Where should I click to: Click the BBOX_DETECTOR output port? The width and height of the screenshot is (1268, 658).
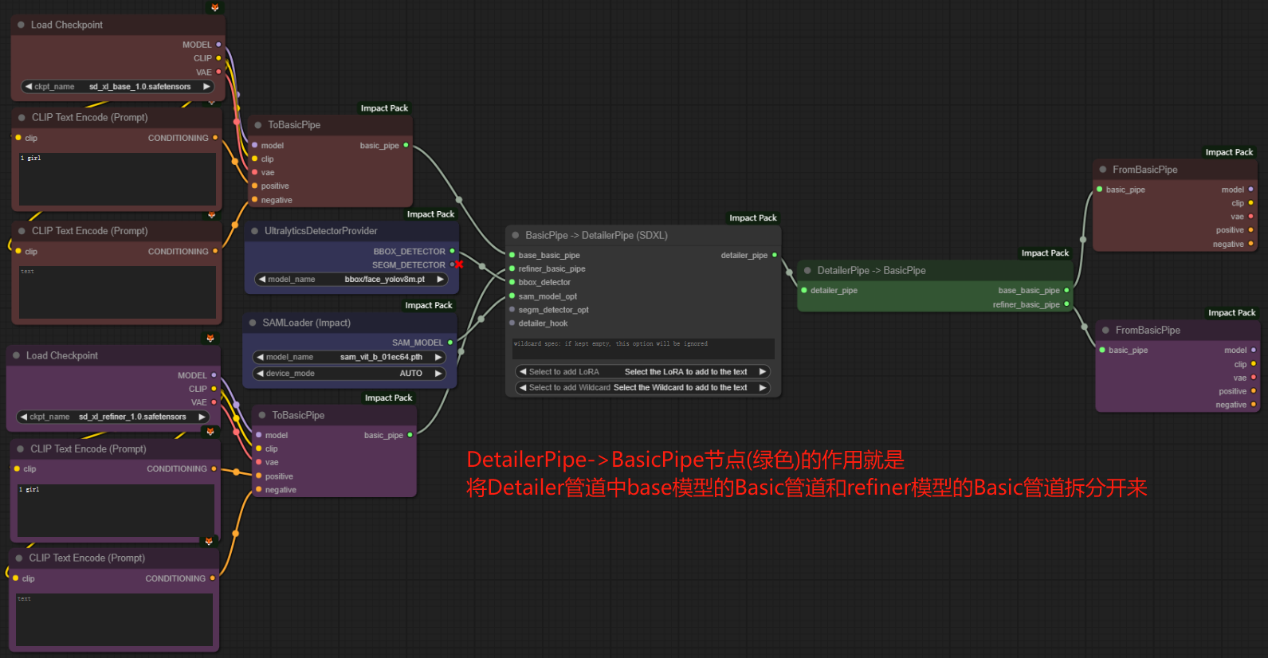[452, 251]
